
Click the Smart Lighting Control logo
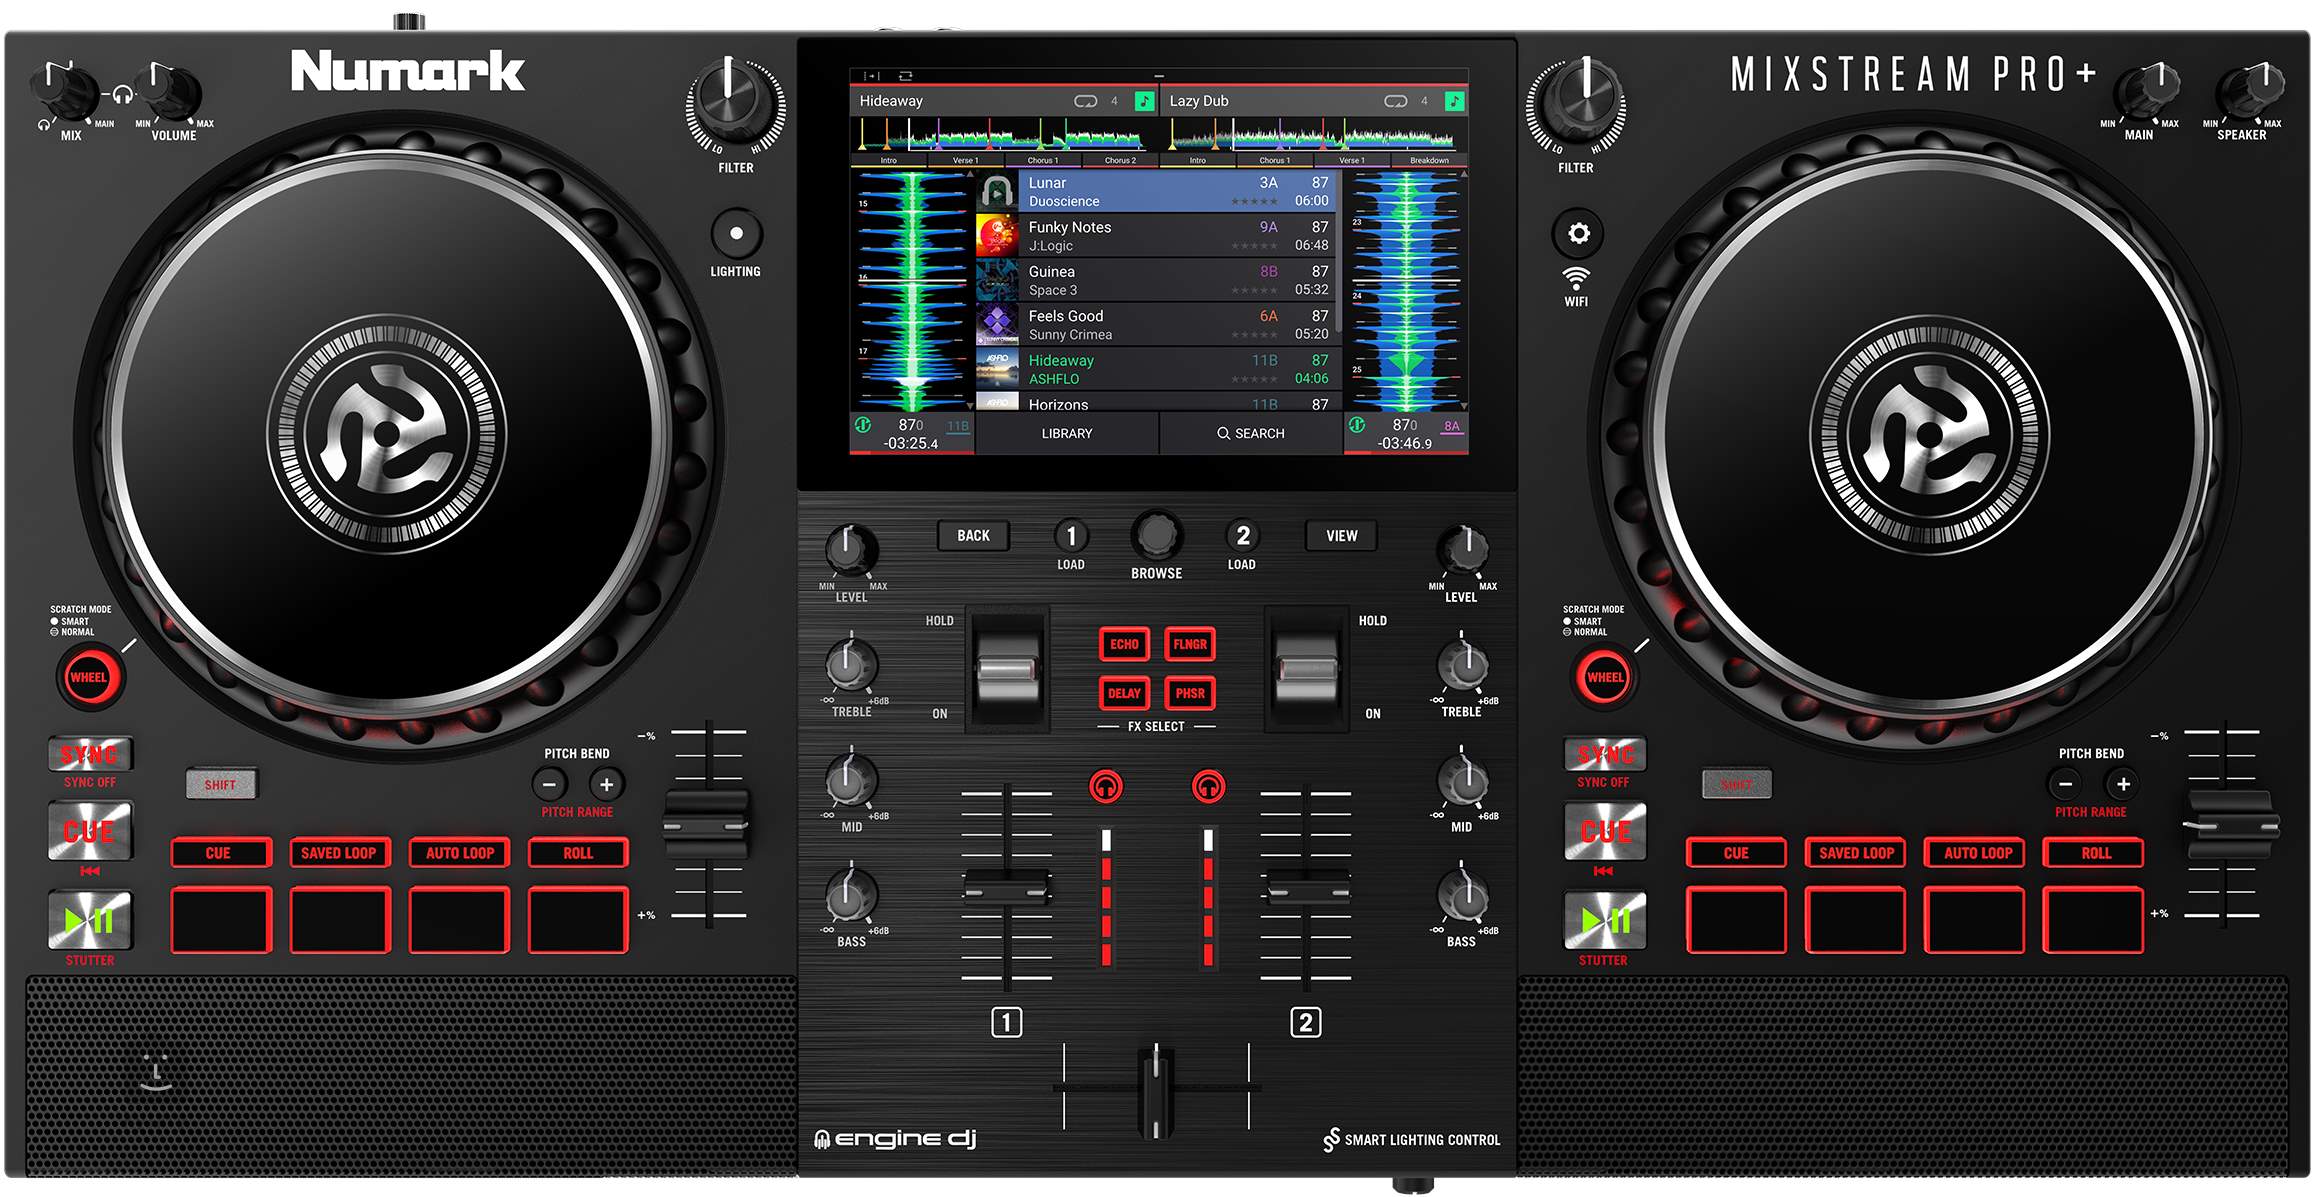tap(1411, 1140)
